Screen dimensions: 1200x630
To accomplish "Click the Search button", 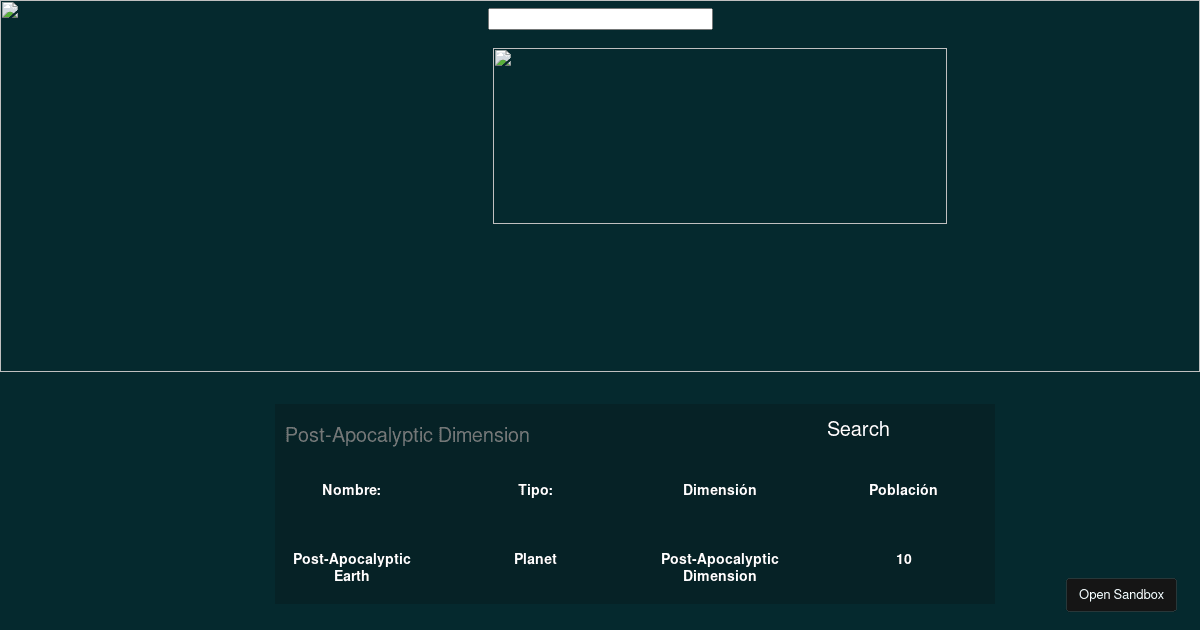I will (858, 429).
